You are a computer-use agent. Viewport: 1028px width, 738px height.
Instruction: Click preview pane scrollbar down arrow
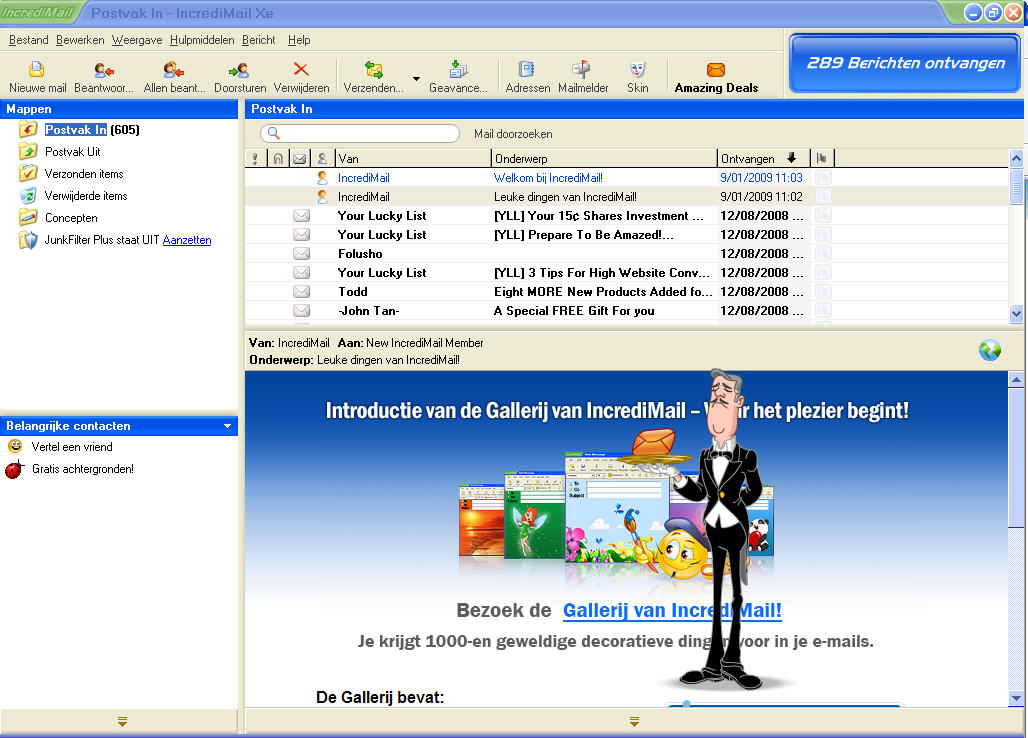click(1016, 698)
